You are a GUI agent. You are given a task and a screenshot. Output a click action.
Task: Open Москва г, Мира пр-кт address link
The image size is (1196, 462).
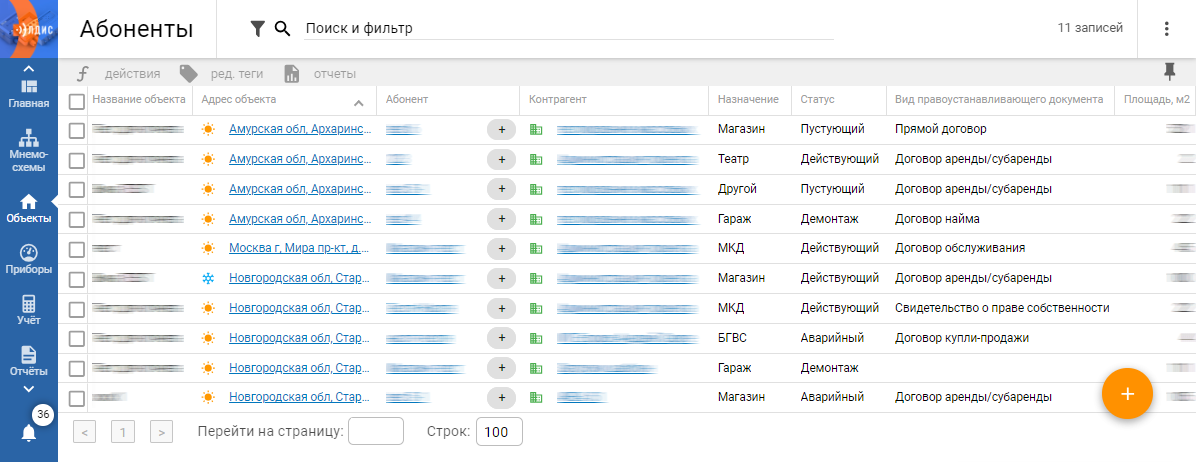301,249
